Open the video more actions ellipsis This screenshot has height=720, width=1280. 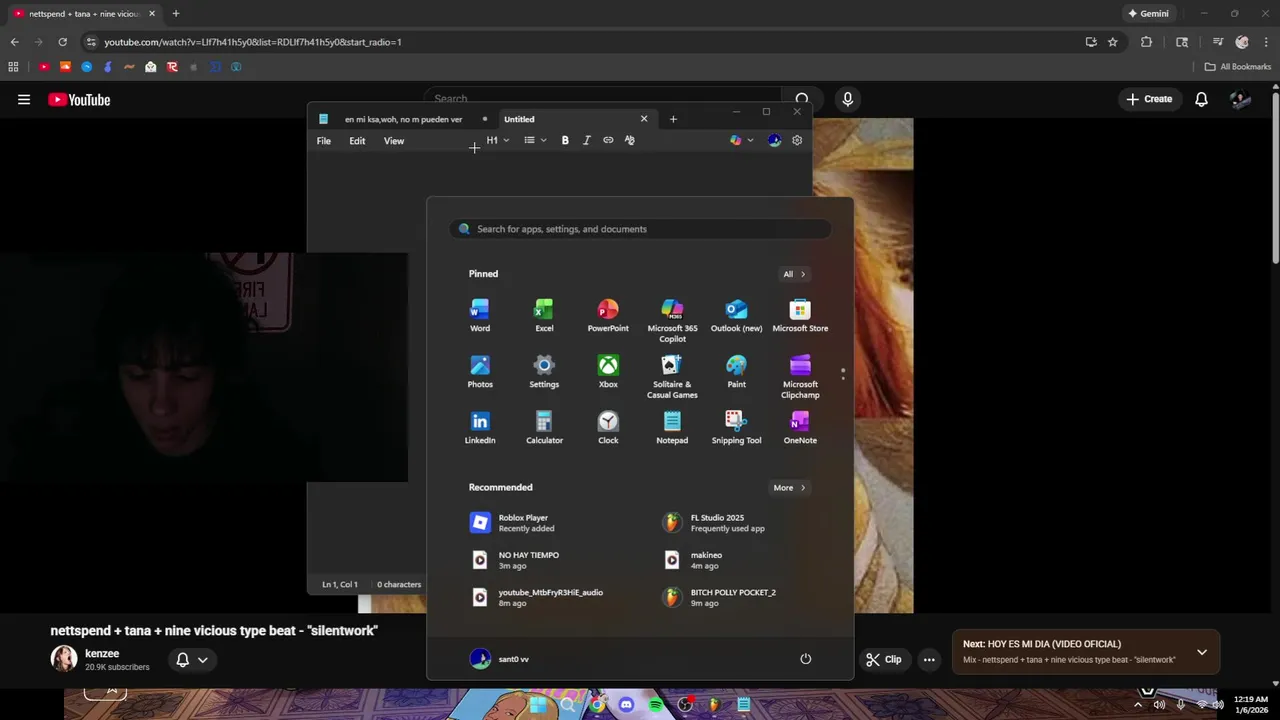929,659
